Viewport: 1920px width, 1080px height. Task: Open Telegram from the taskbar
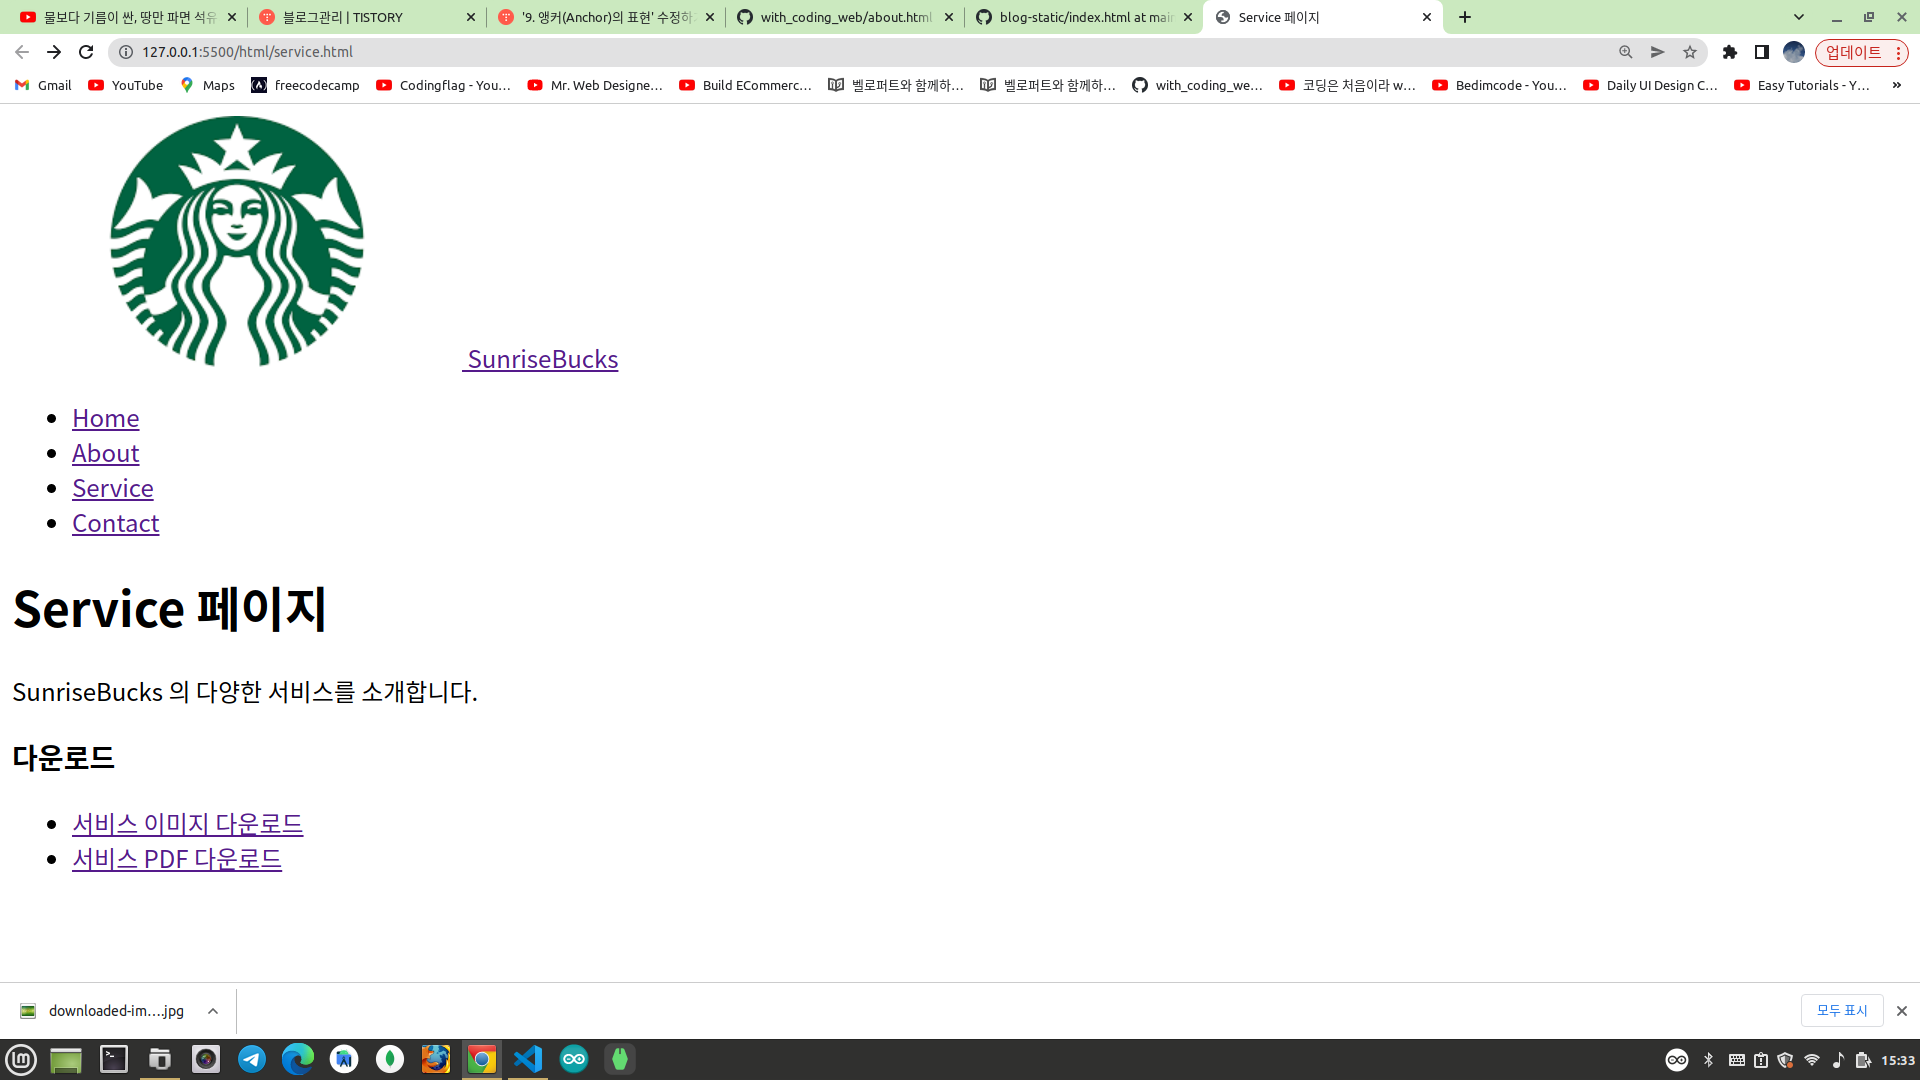(252, 1059)
